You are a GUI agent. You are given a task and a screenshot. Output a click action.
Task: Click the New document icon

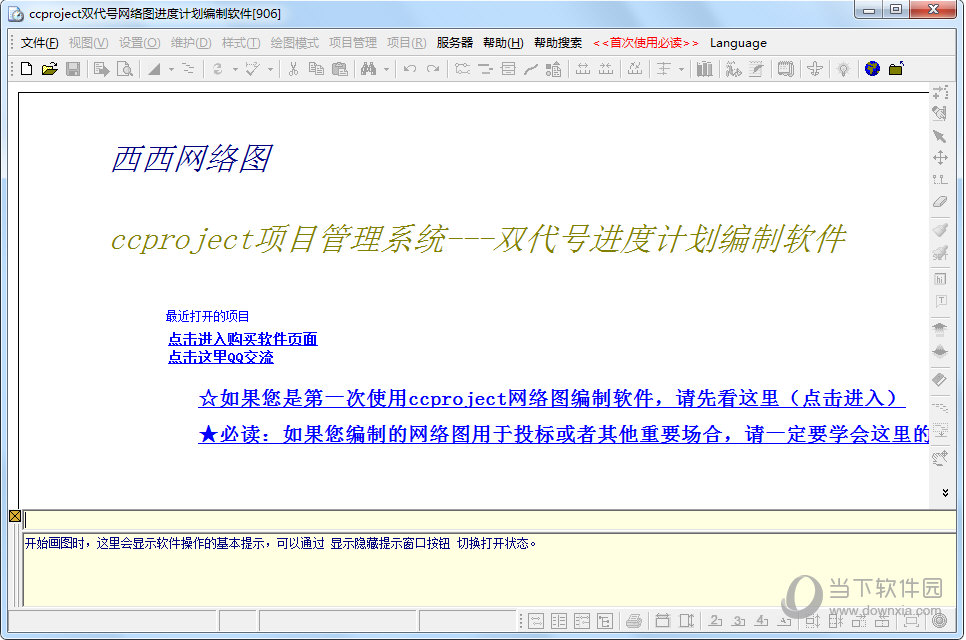pos(26,69)
